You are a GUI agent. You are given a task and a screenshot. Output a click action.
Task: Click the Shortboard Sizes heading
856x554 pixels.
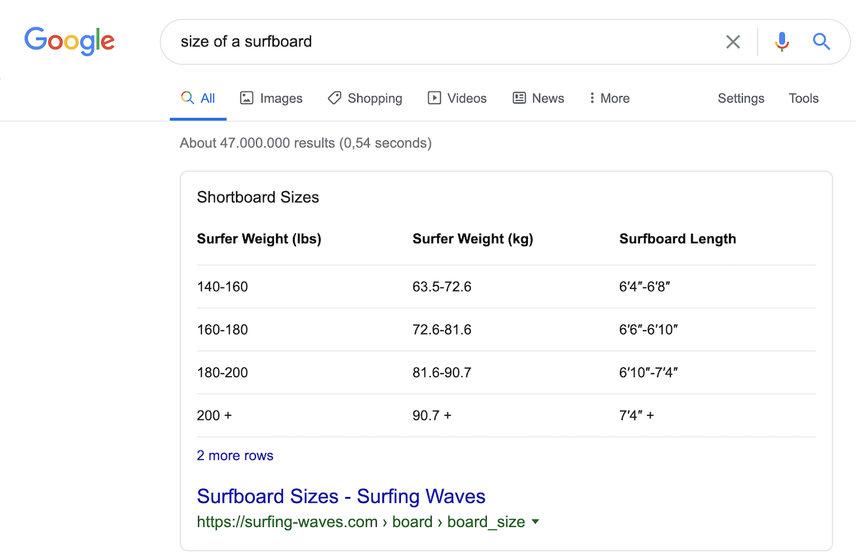pyautogui.click(x=258, y=197)
